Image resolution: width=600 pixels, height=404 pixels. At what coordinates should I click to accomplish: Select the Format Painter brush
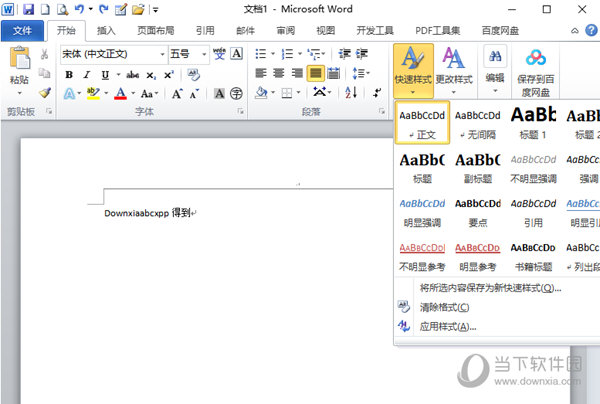(45, 93)
